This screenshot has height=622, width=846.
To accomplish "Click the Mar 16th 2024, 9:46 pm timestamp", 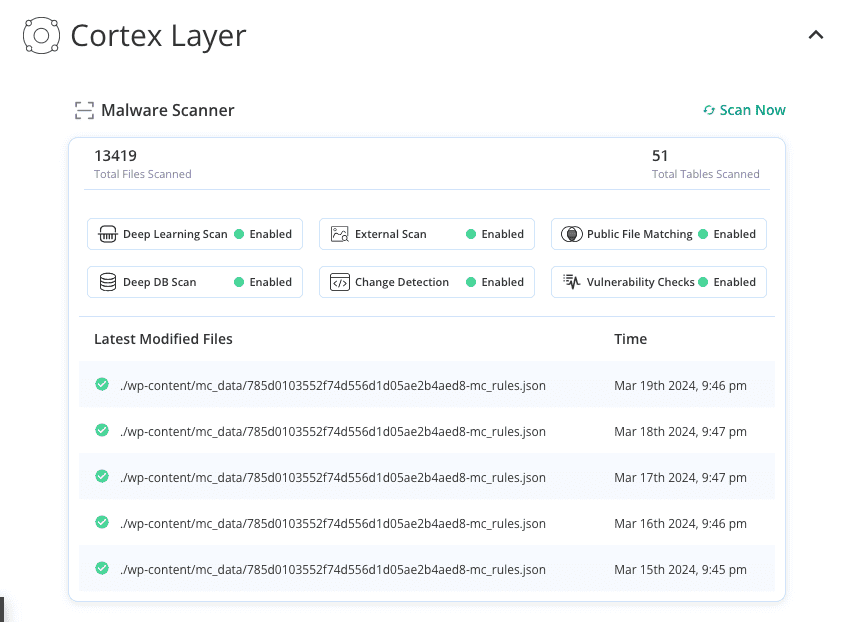I will pos(680,523).
